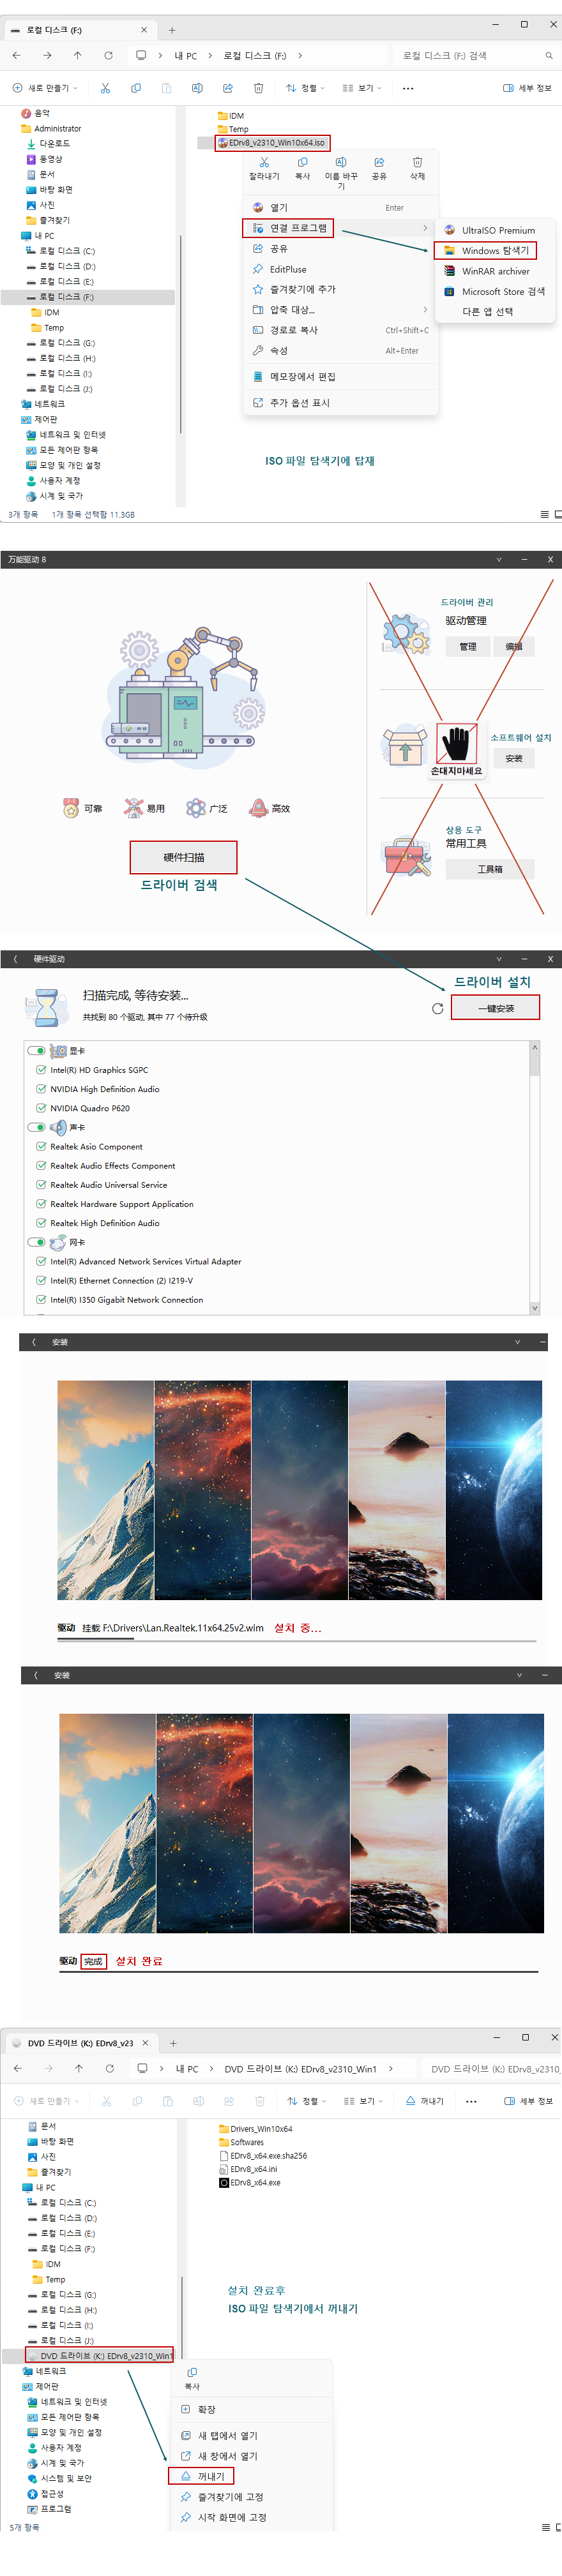Click the cut icon in top Explorer toolbar
562x2576 pixels.
pos(105,88)
